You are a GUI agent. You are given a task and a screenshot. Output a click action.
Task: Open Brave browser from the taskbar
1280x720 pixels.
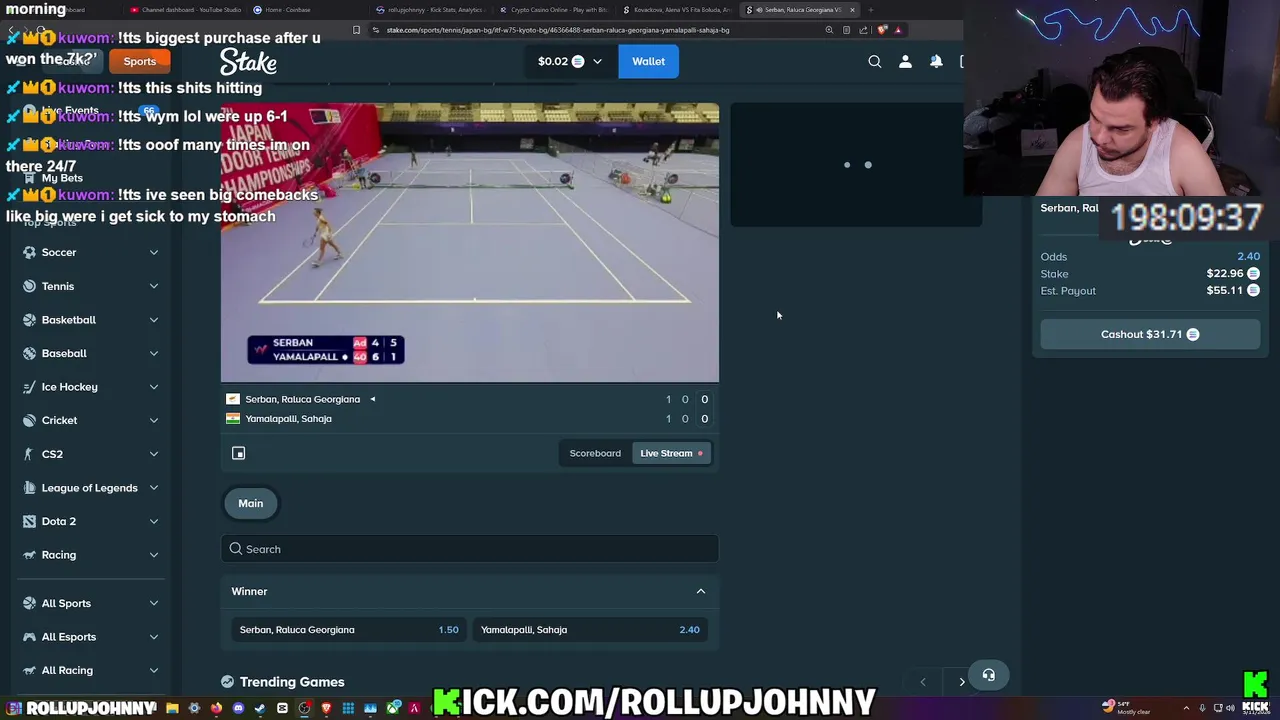click(x=326, y=708)
